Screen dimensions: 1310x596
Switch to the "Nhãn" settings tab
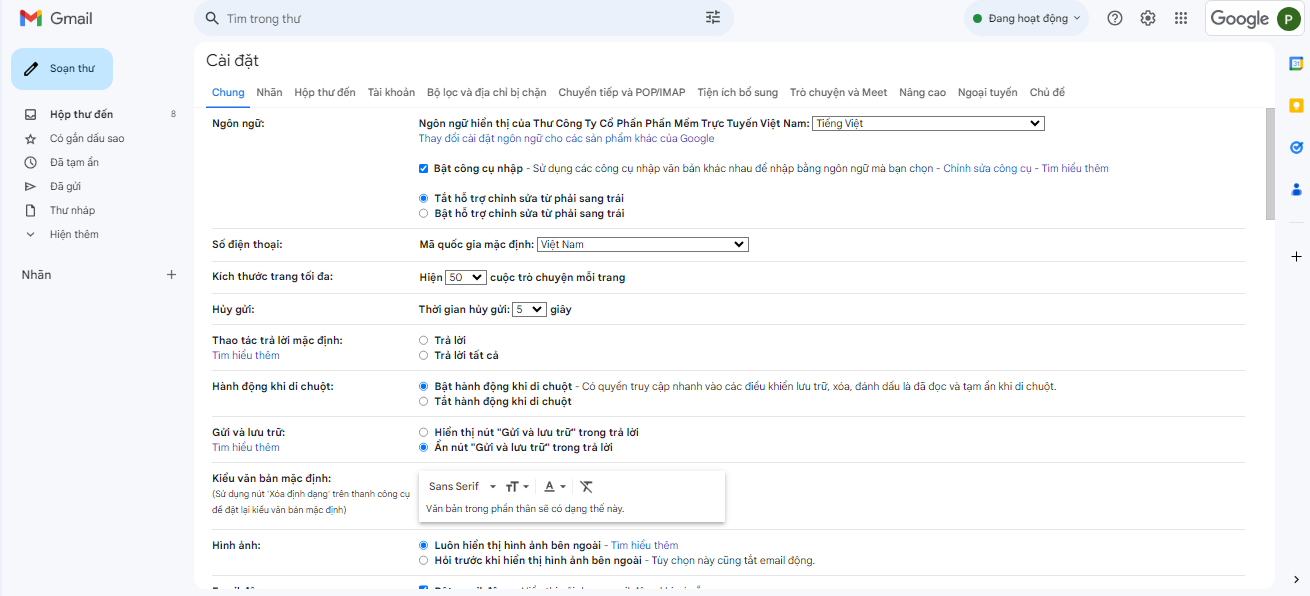click(x=269, y=93)
